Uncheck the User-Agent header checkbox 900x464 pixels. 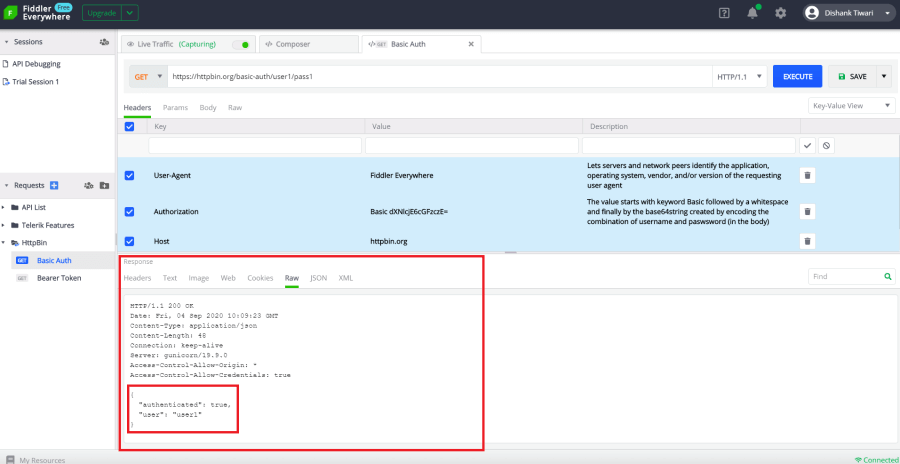point(129,176)
